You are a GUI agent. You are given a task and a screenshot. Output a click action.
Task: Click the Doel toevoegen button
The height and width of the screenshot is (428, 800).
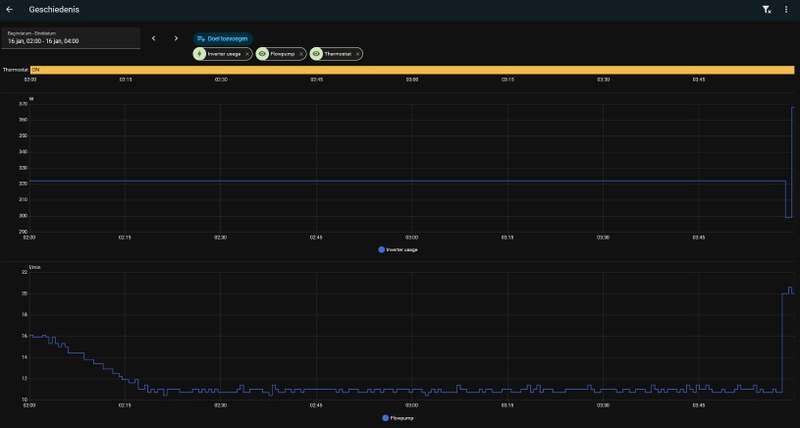click(x=223, y=38)
